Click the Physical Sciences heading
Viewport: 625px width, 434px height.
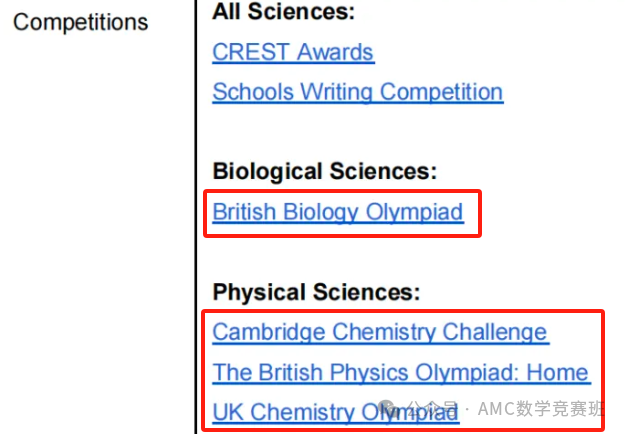coord(316,292)
